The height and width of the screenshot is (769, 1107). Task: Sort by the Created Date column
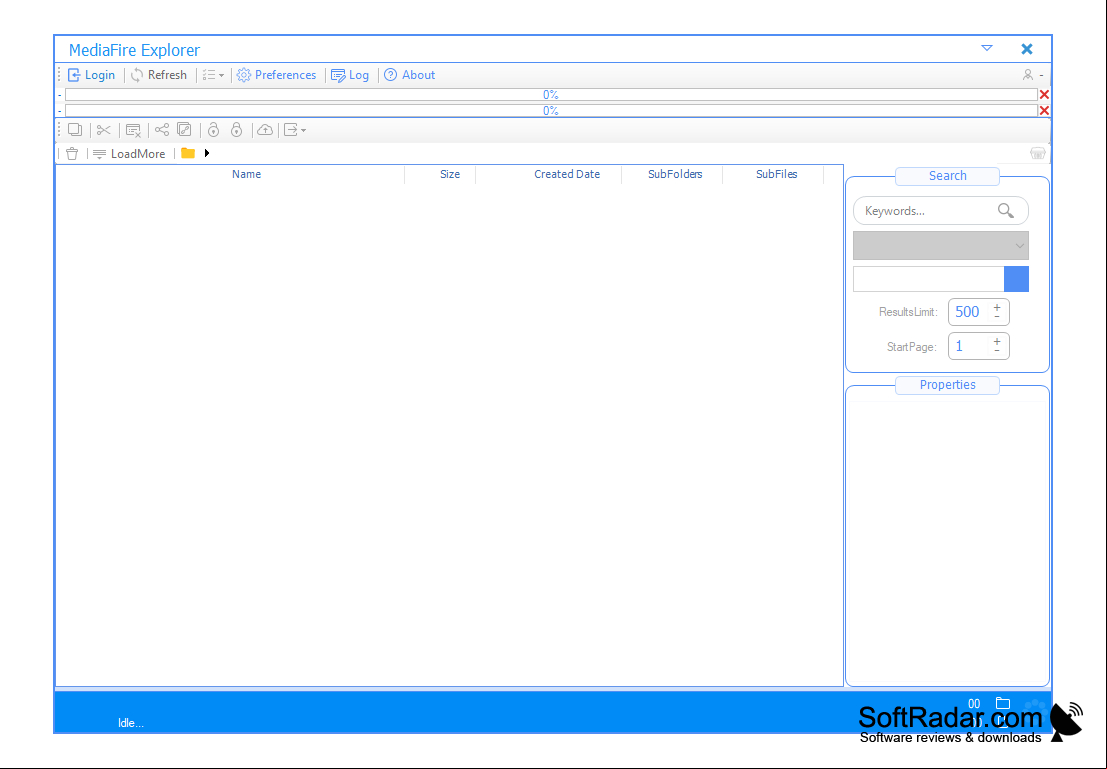tap(567, 174)
